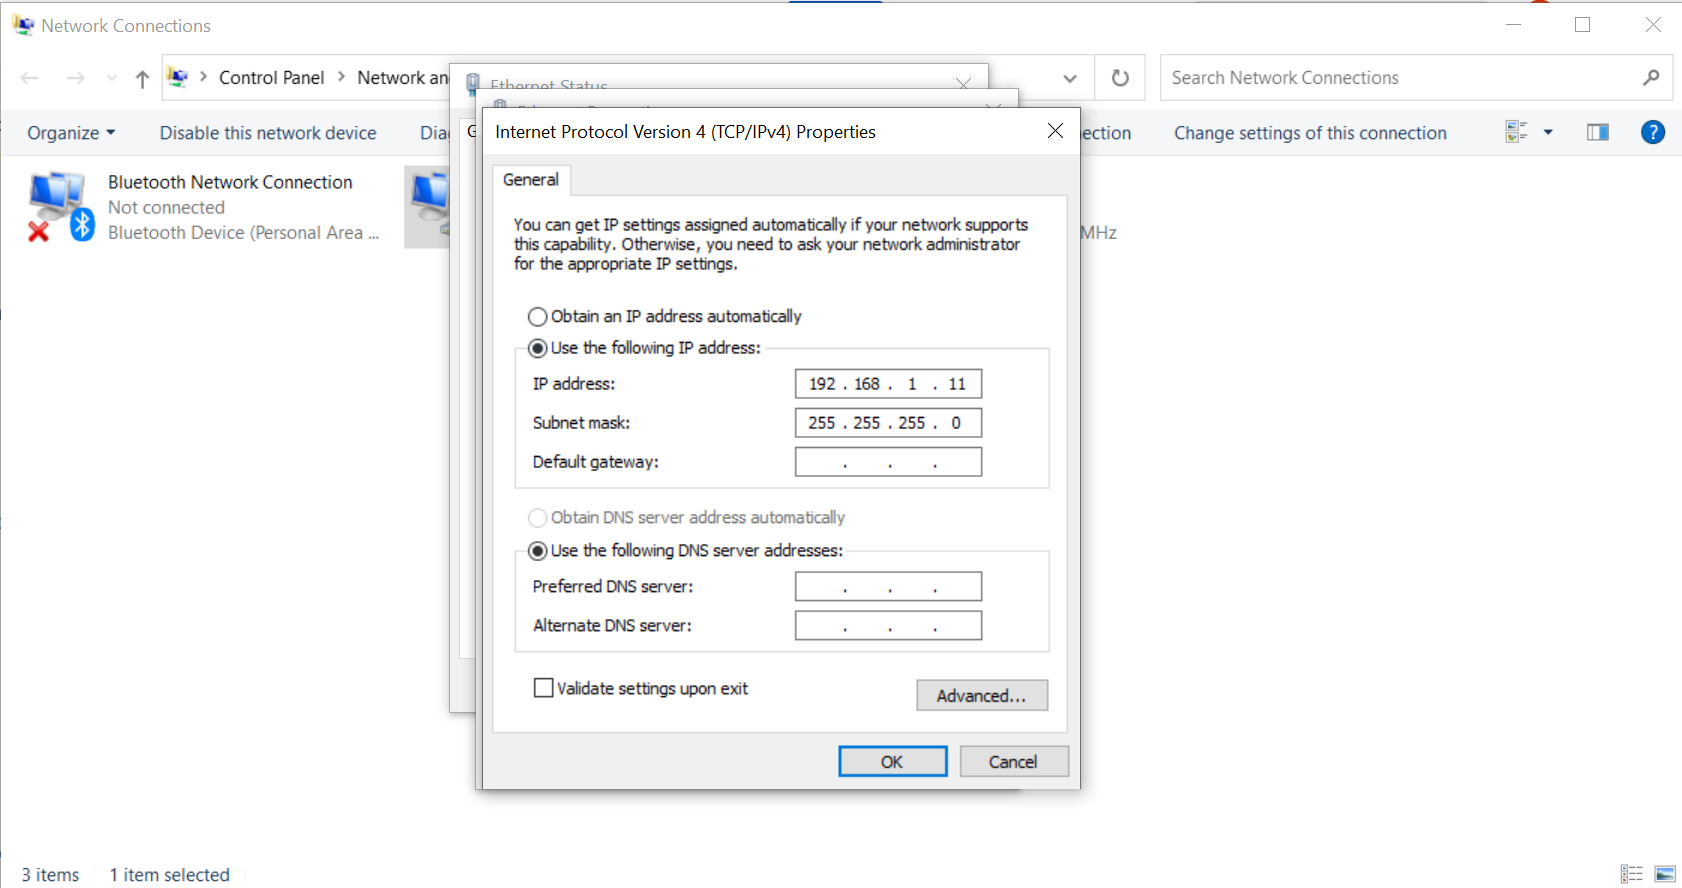Open Advanced TCP/IP settings
This screenshot has width=1682, height=888.
coord(982,696)
